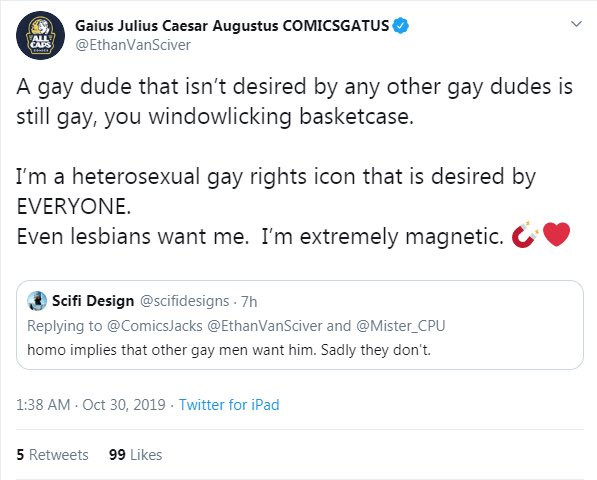The width and height of the screenshot is (597, 480).
Task: View the 99 Likes list
Action: click(x=136, y=455)
